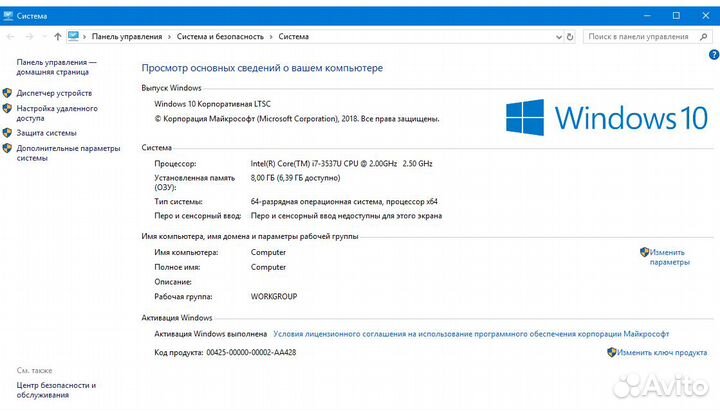Click the shield icon beside Защита системы
720x411 pixels.
point(7,133)
